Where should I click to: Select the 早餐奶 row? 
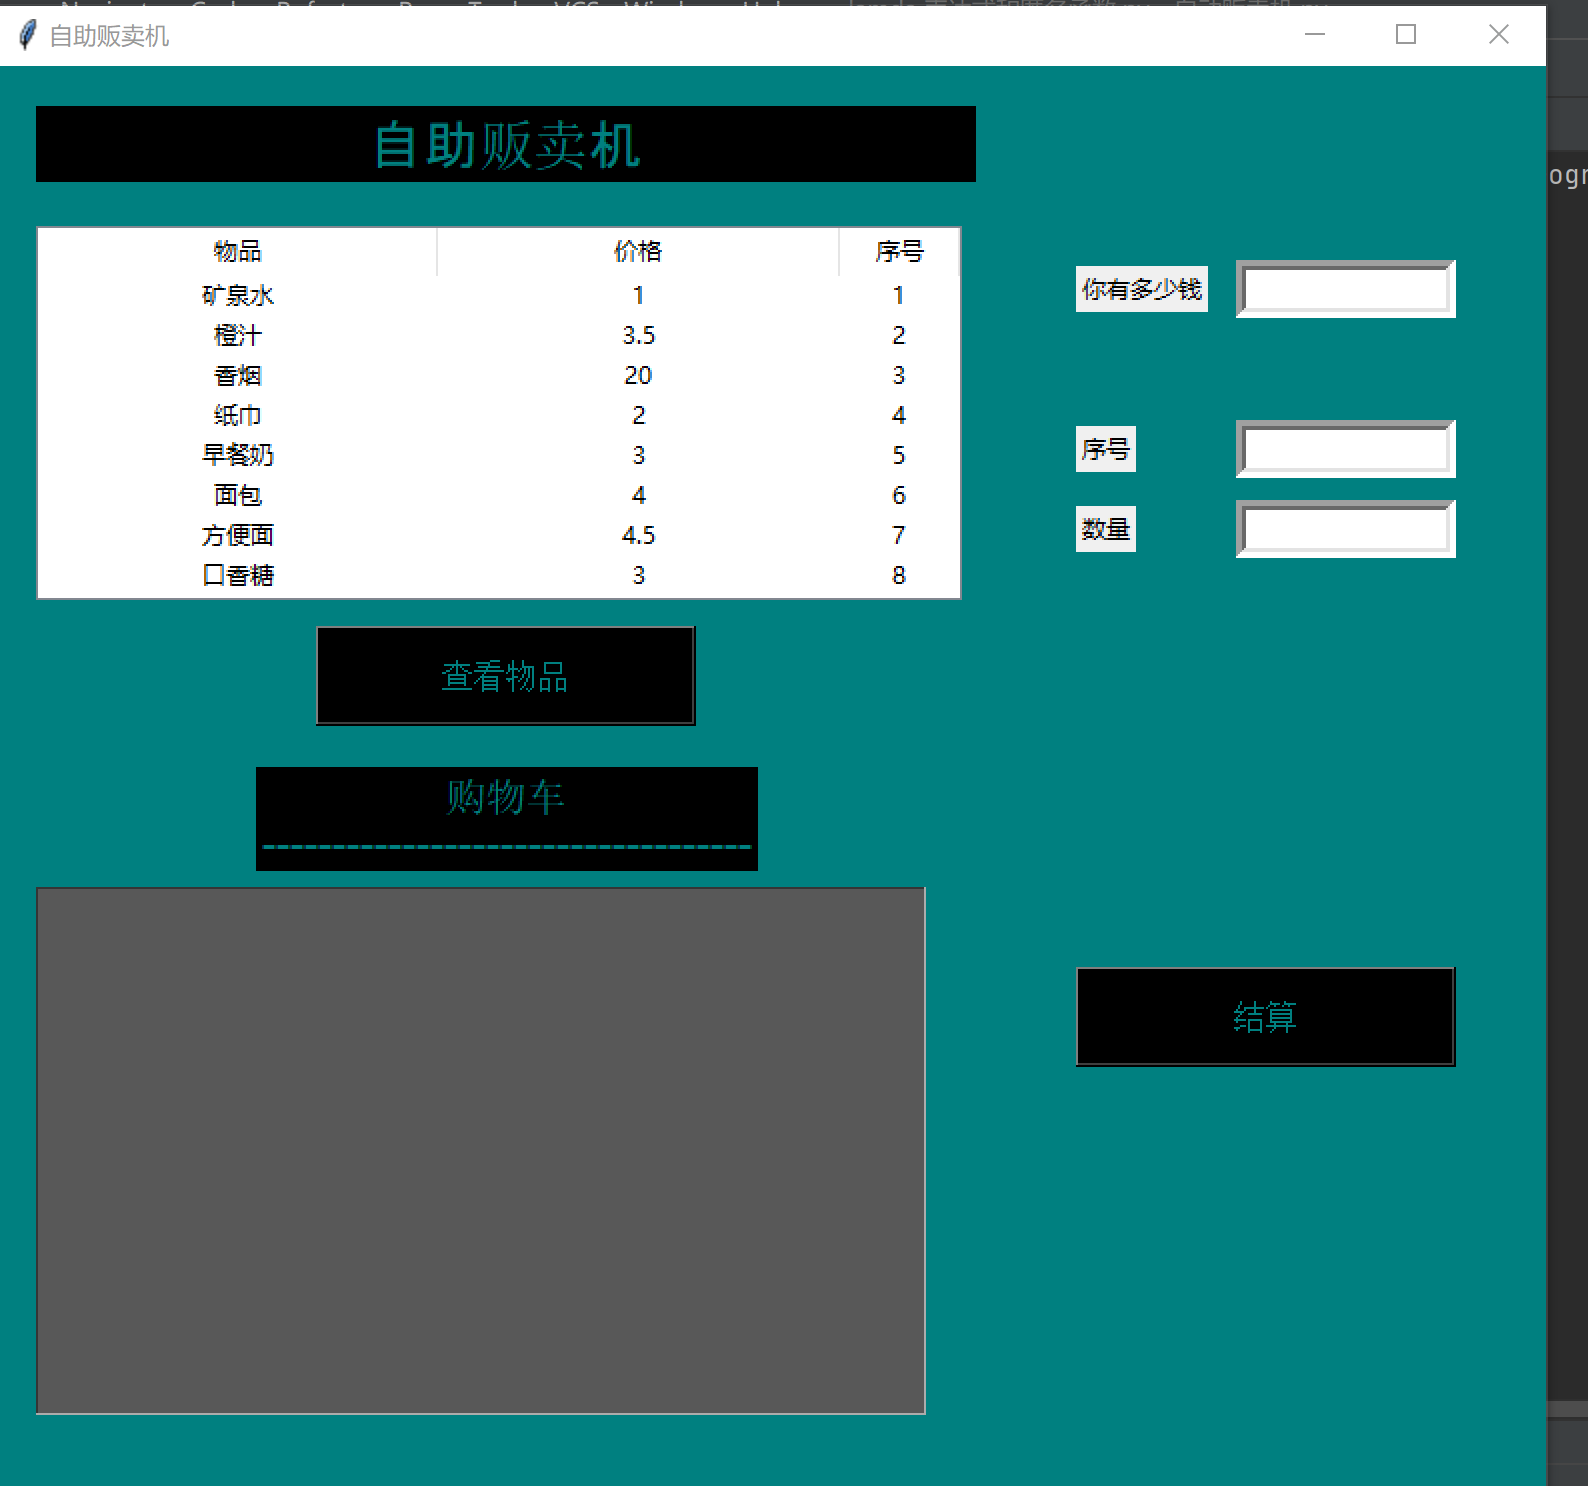click(499, 455)
